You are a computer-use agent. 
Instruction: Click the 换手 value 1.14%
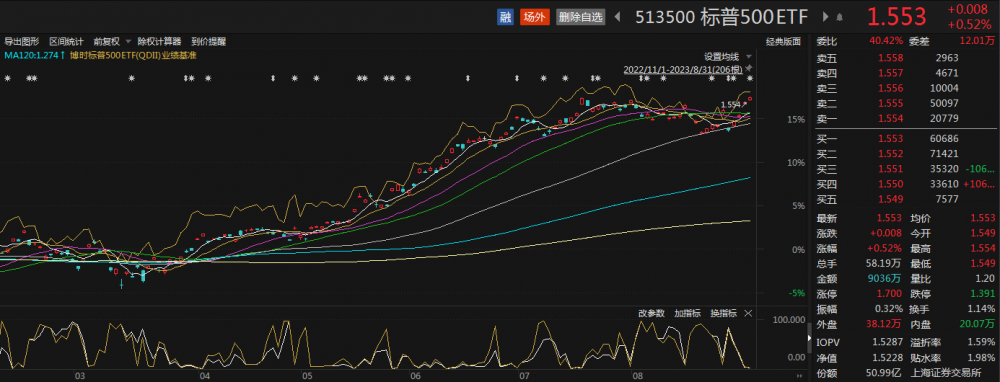coord(982,309)
